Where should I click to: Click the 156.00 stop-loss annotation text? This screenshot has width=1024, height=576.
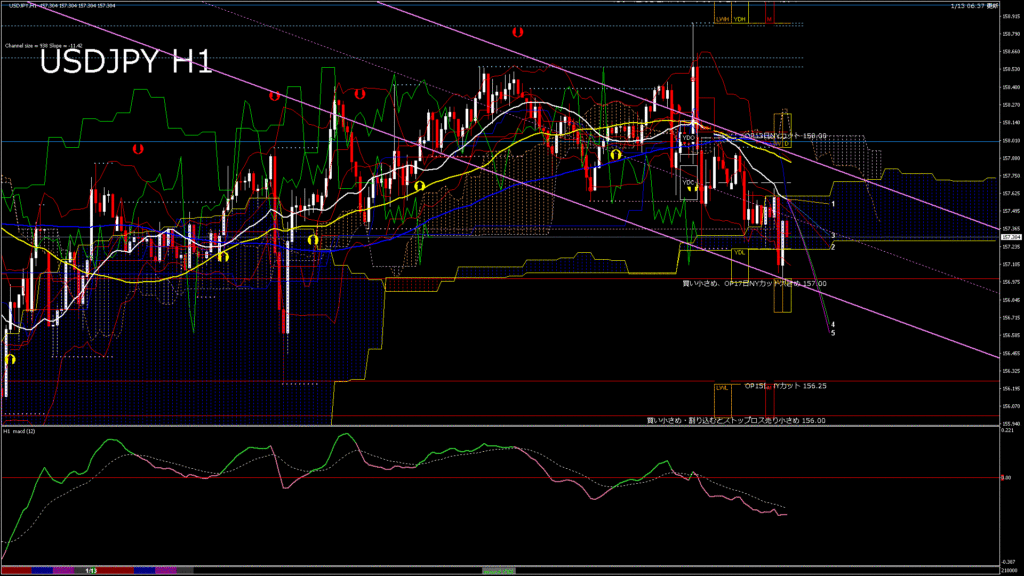click(x=736, y=421)
